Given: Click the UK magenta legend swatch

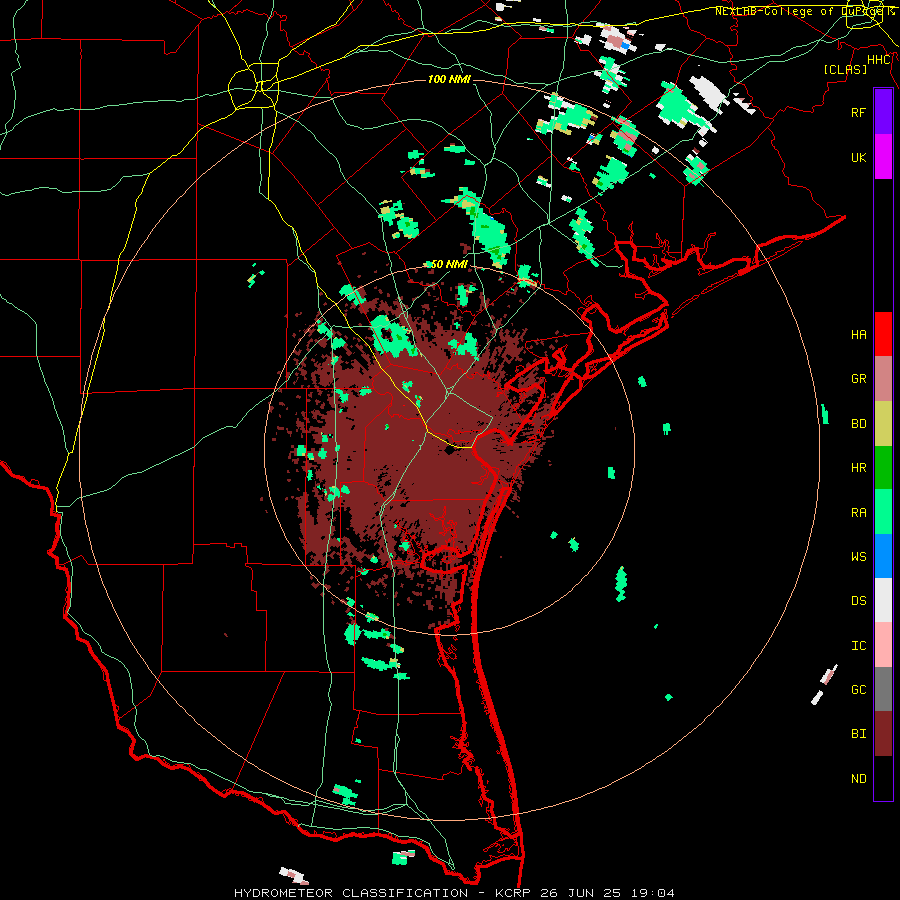Looking at the screenshot, I should (883, 157).
